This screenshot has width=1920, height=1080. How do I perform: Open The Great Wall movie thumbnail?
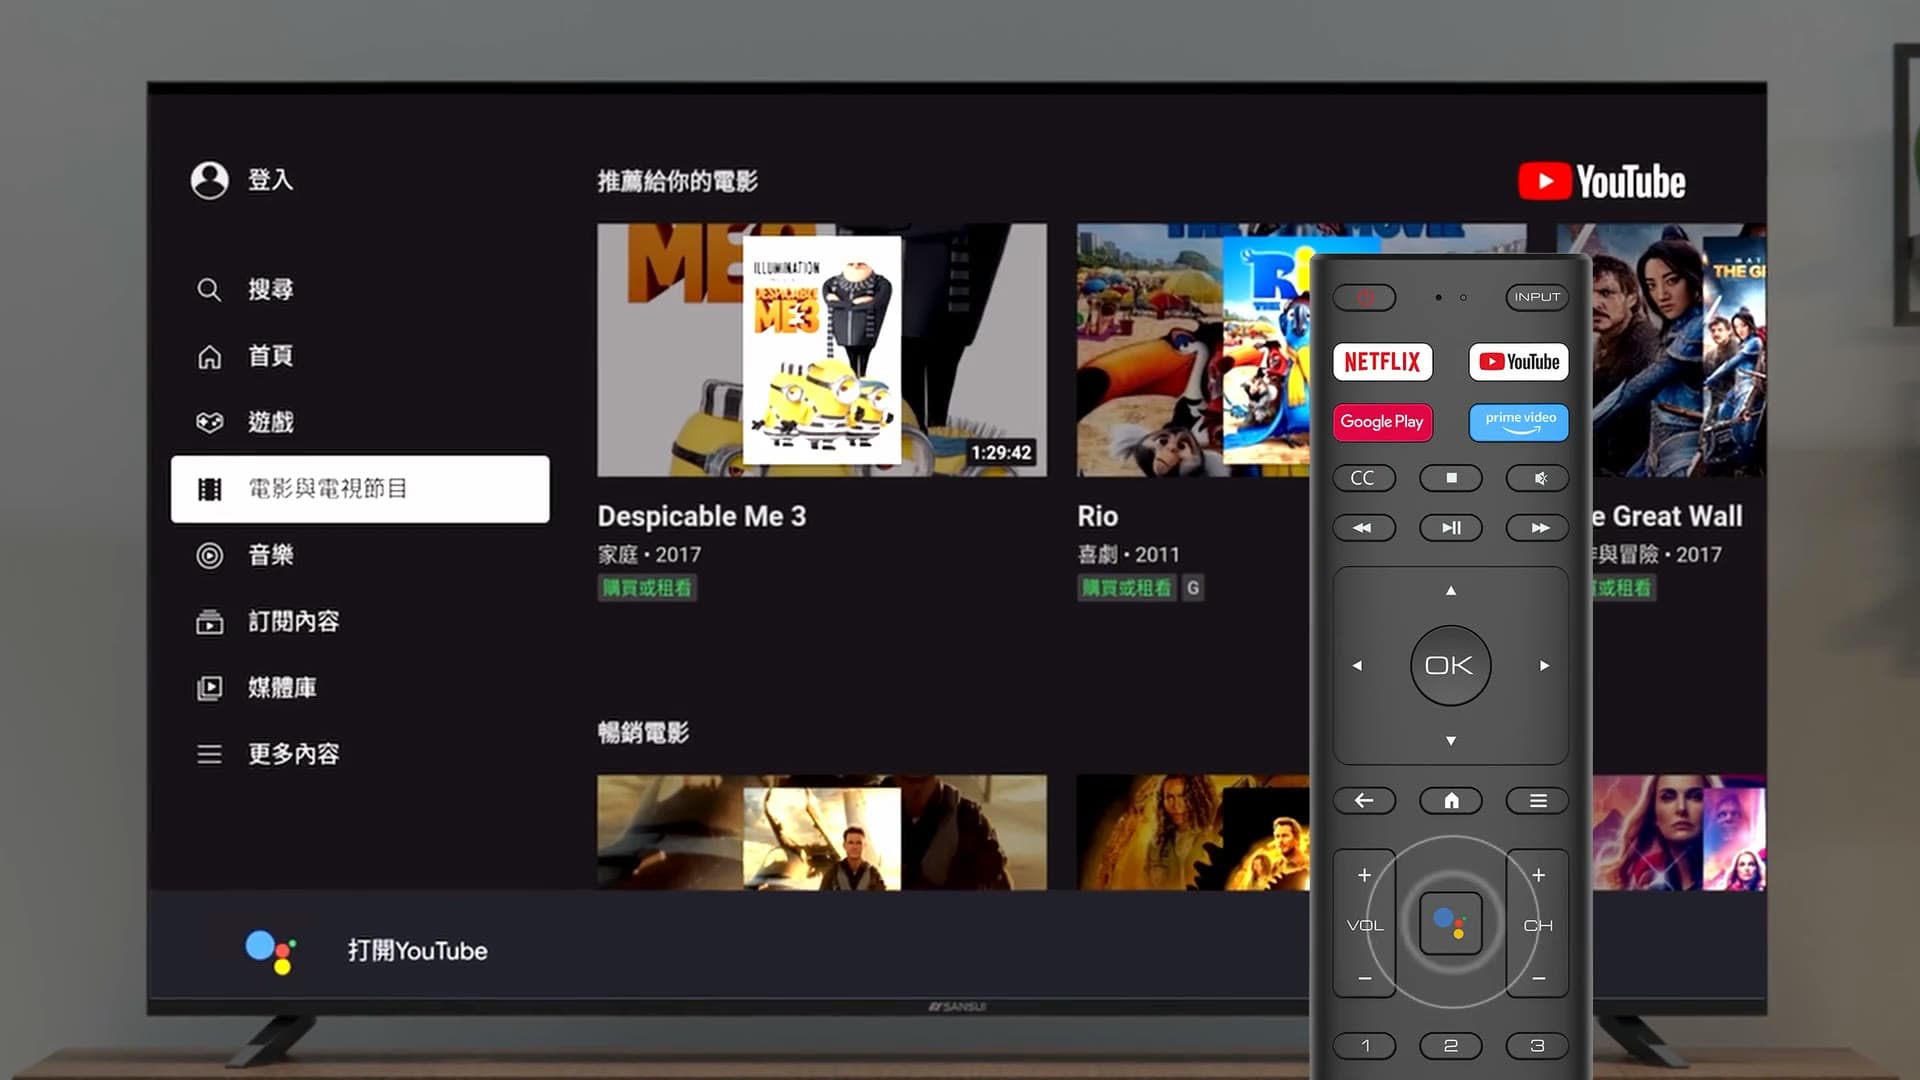click(x=1679, y=350)
